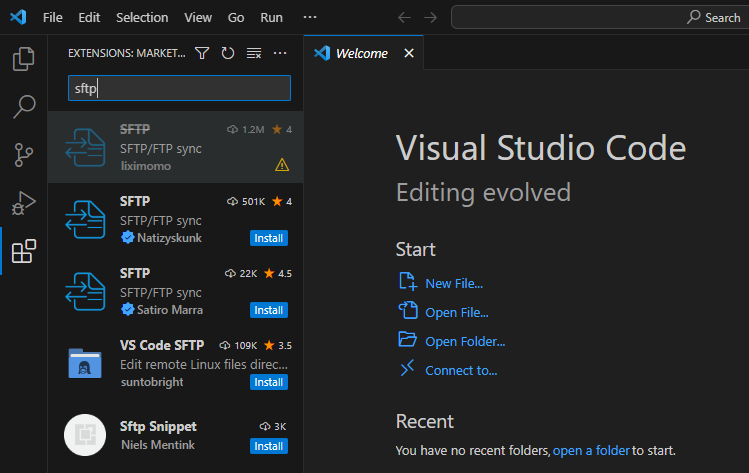
Task: Click the filter extensions funnel icon
Action: (x=202, y=53)
